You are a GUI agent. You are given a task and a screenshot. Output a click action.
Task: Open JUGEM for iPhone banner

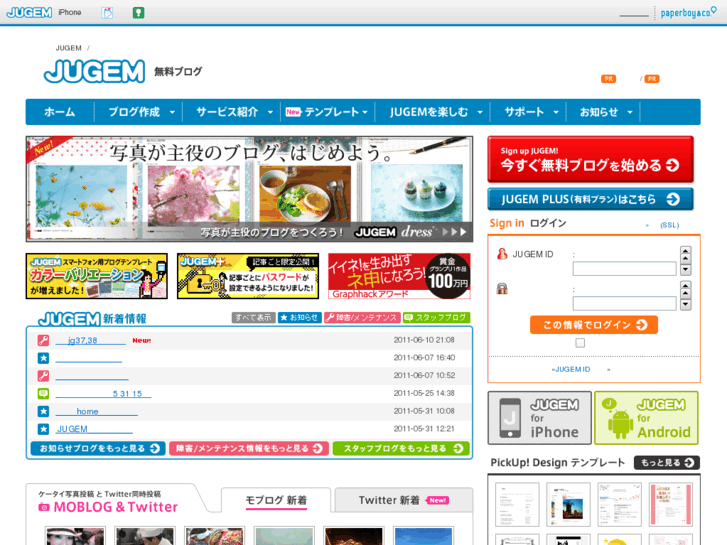[x=540, y=418]
